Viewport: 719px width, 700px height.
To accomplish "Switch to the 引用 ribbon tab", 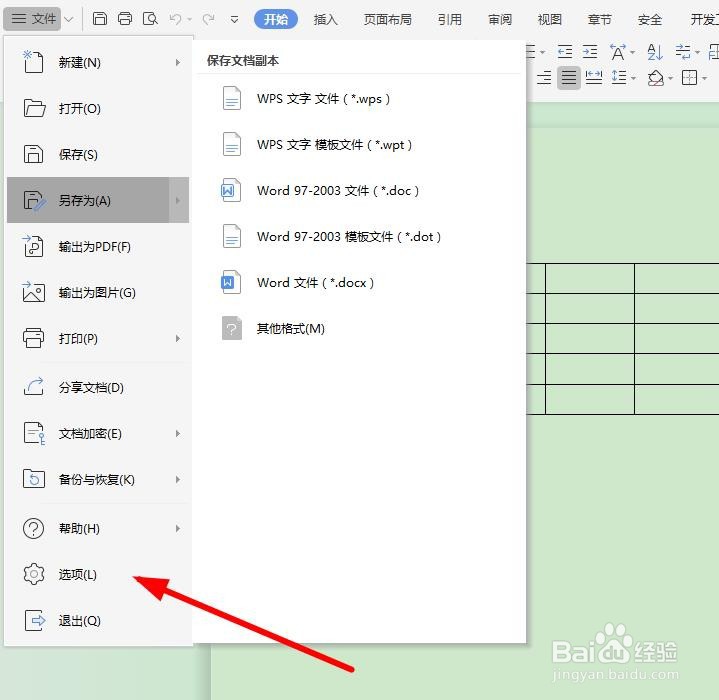I will (449, 19).
